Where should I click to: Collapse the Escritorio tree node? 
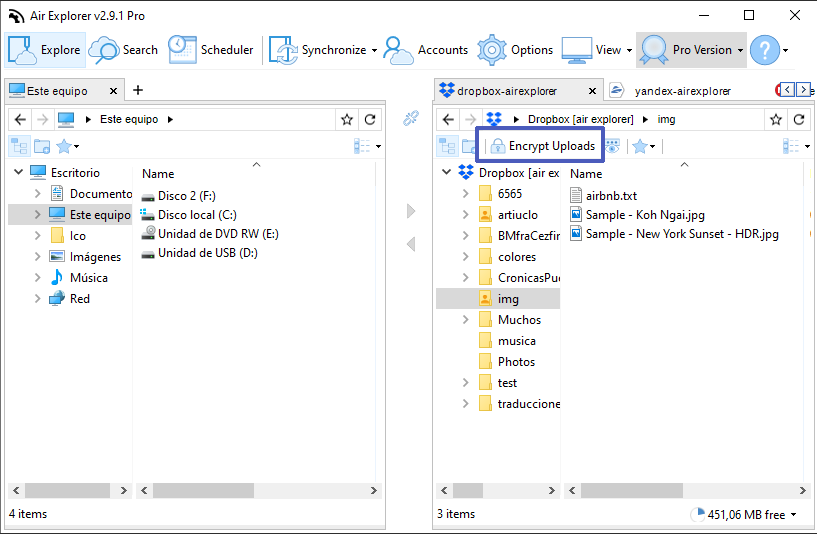19,171
